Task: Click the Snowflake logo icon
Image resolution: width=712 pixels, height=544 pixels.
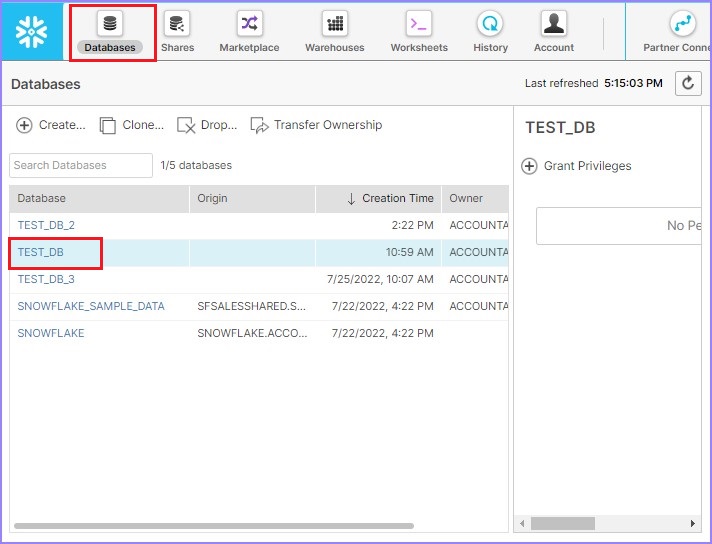Action: click(31, 31)
